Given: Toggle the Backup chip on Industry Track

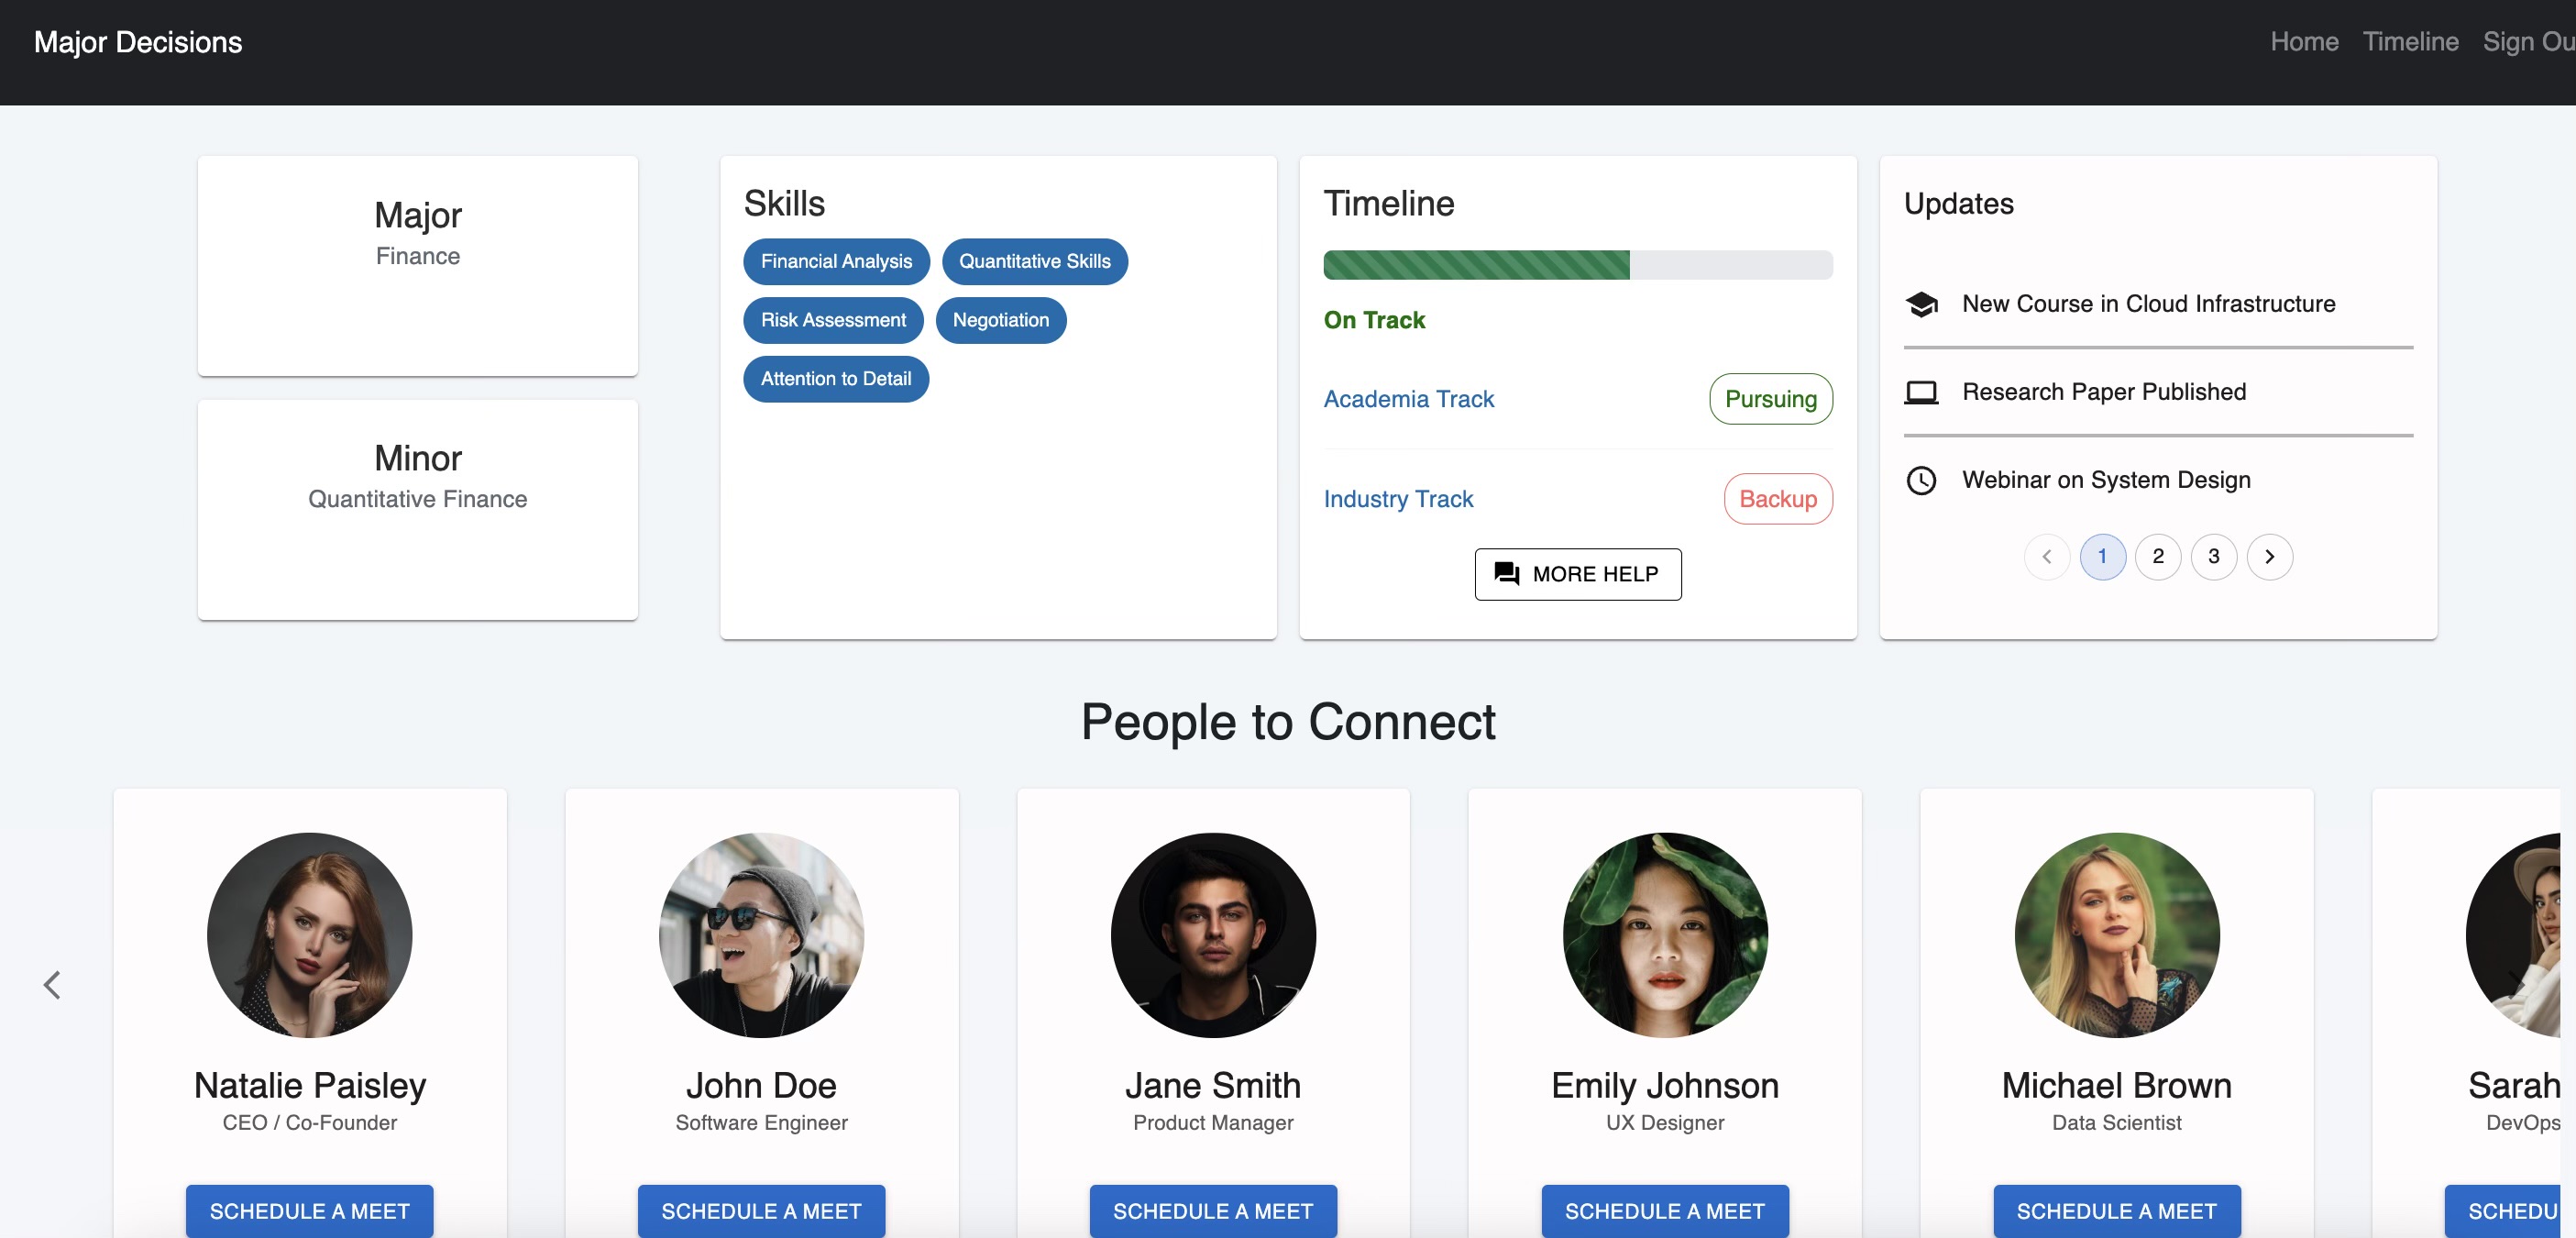Looking at the screenshot, I should pos(1777,499).
